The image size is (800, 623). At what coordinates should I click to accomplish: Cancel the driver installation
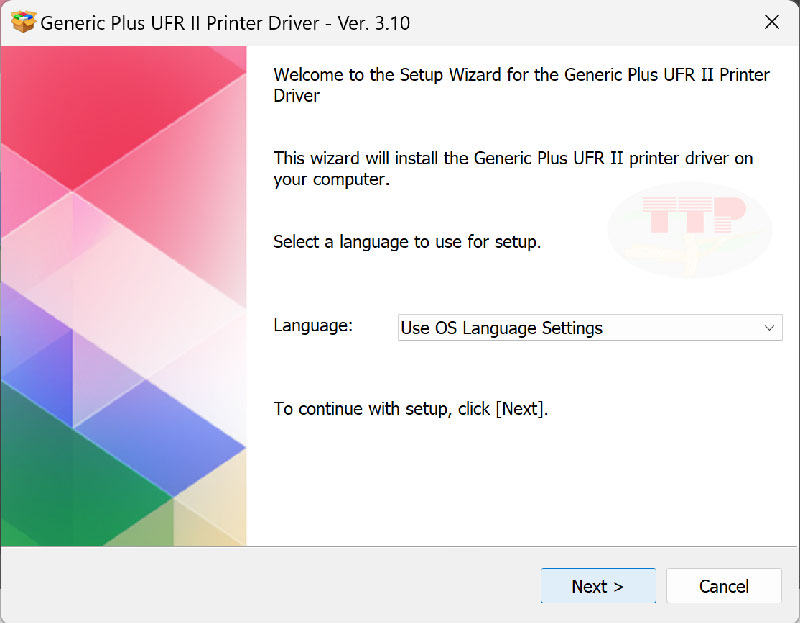click(x=724, y=587)
